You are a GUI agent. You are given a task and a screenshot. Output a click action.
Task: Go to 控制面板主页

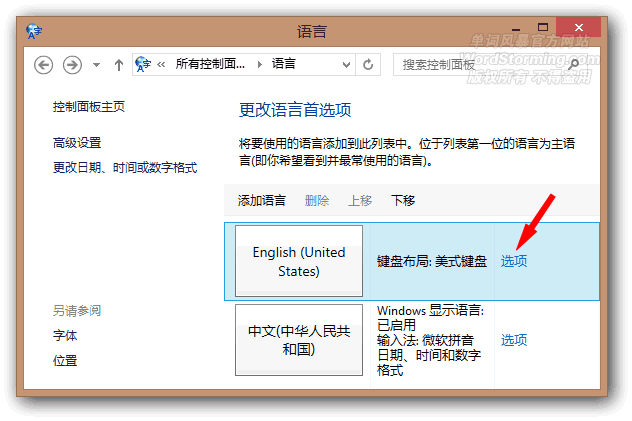pyautogui.click(x=89, y=106)
